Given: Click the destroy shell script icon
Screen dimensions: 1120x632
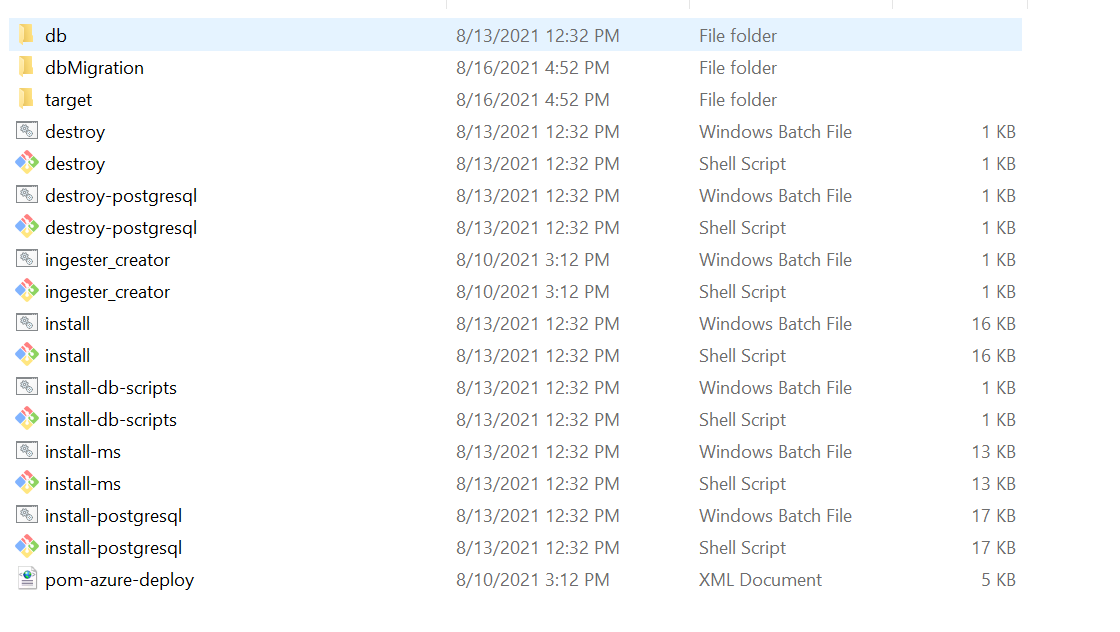Looking at the screenshot, I should [x=27, y=164].
